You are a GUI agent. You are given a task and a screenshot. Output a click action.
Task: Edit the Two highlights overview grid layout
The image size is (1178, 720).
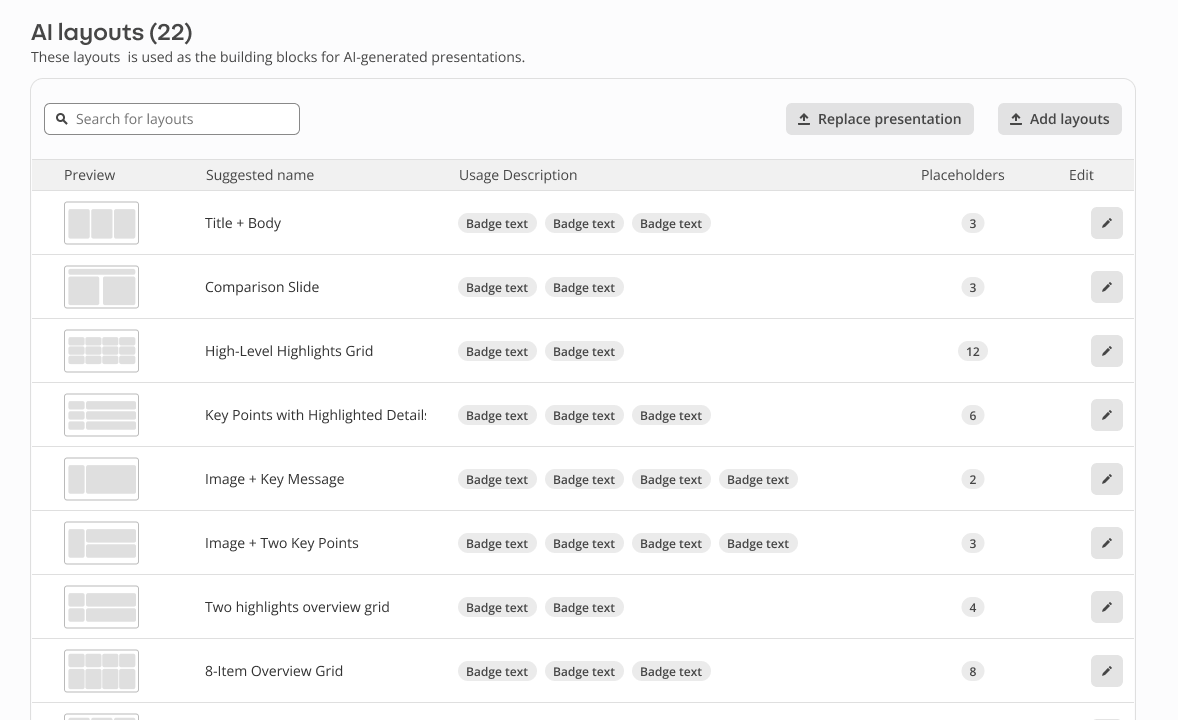point(1107,607)
